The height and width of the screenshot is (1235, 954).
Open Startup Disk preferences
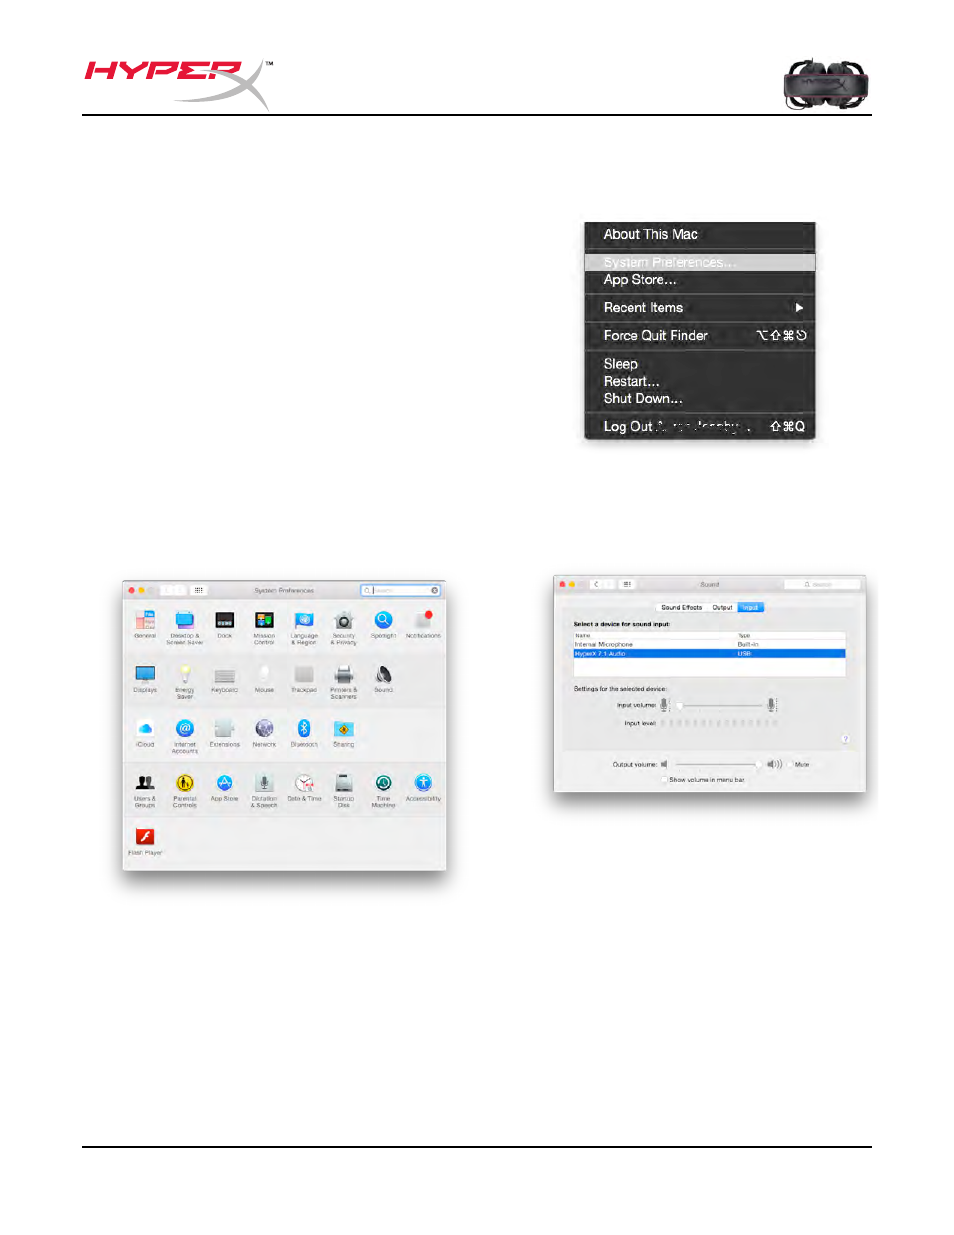[344, 790]
